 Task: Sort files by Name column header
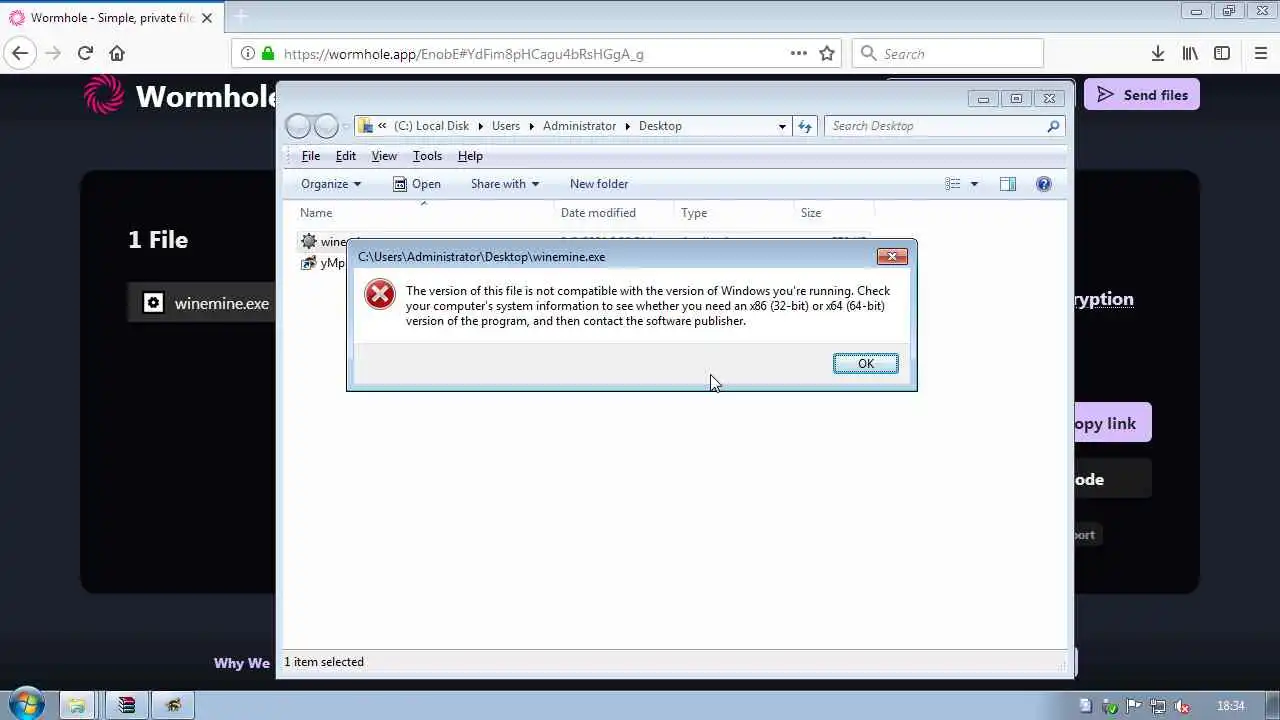[316, 213]
